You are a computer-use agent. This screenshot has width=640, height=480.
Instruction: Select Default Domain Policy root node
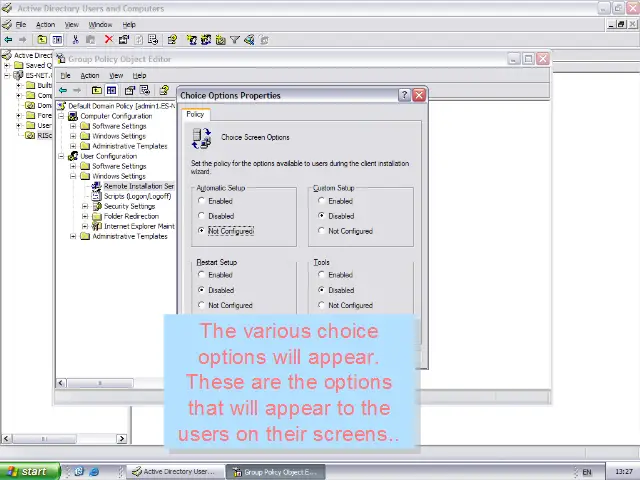[x=121, y=106]
